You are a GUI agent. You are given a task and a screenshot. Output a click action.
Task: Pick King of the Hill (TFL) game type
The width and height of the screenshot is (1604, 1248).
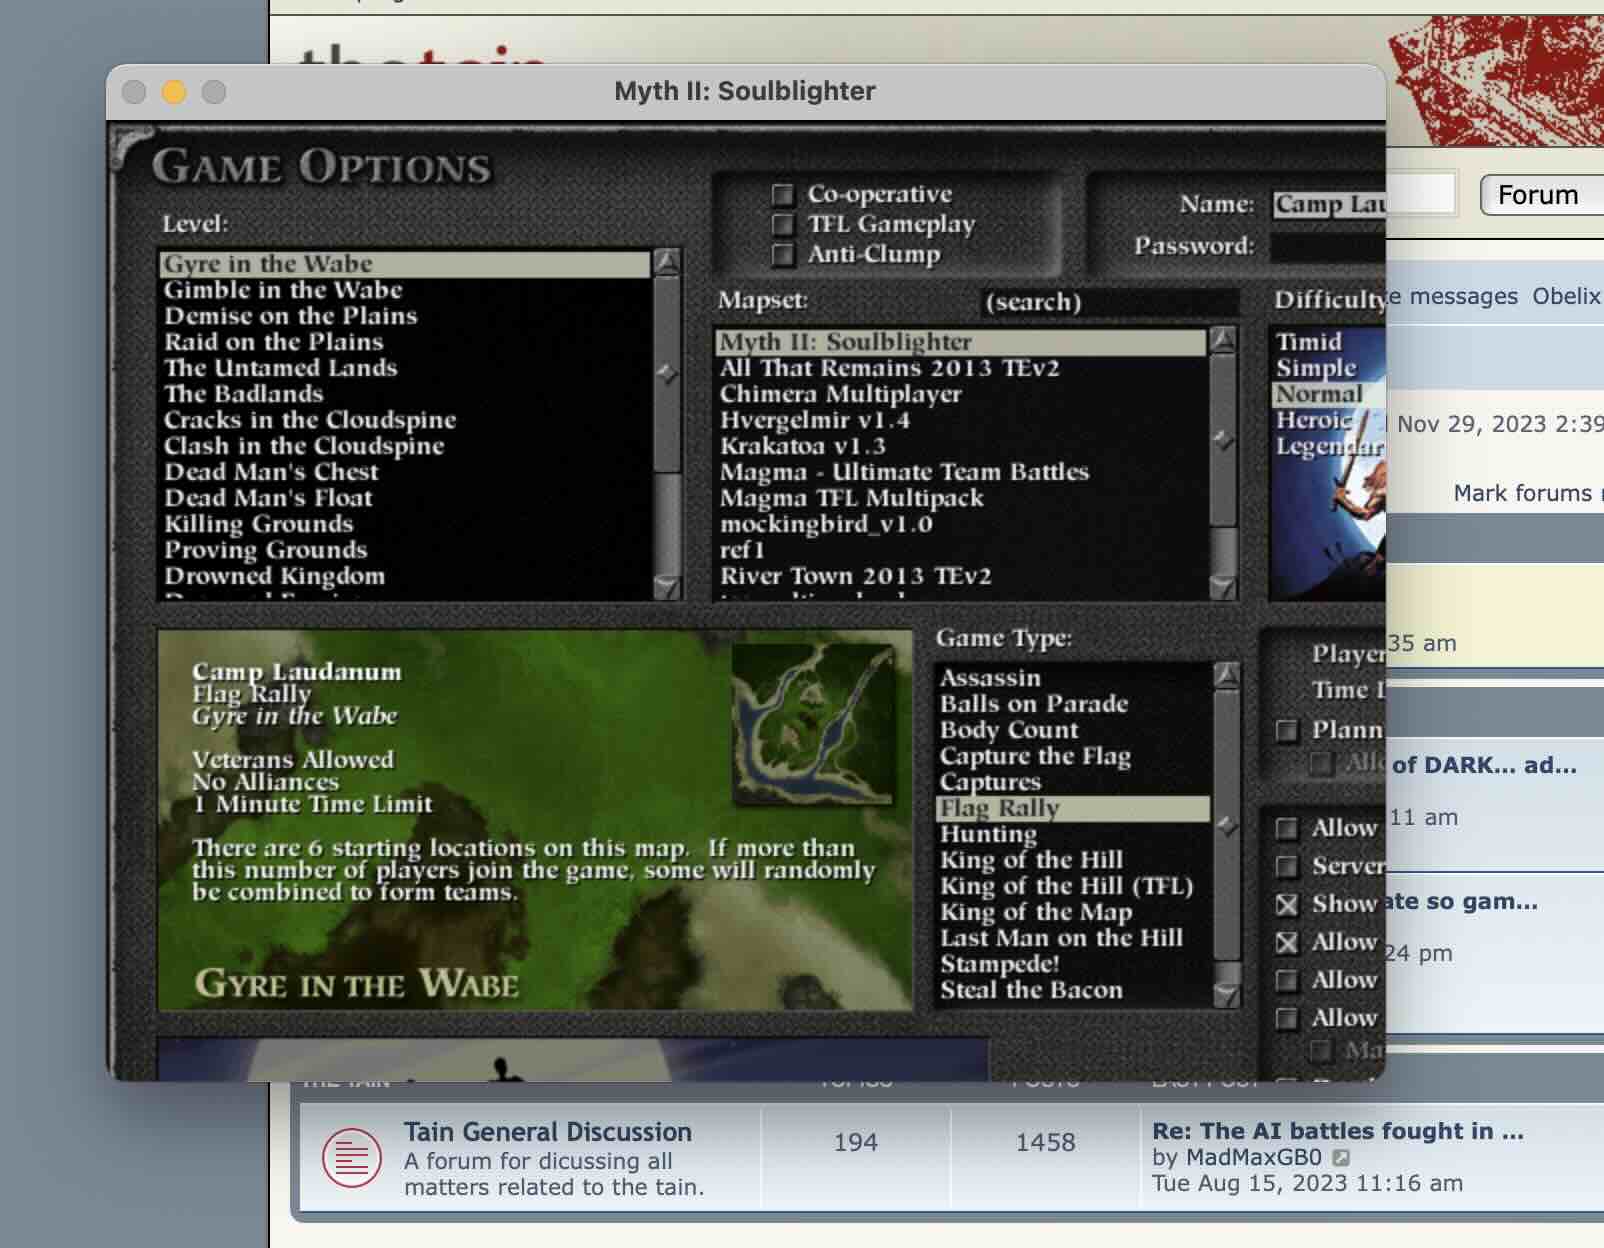tap(1073, 886)
